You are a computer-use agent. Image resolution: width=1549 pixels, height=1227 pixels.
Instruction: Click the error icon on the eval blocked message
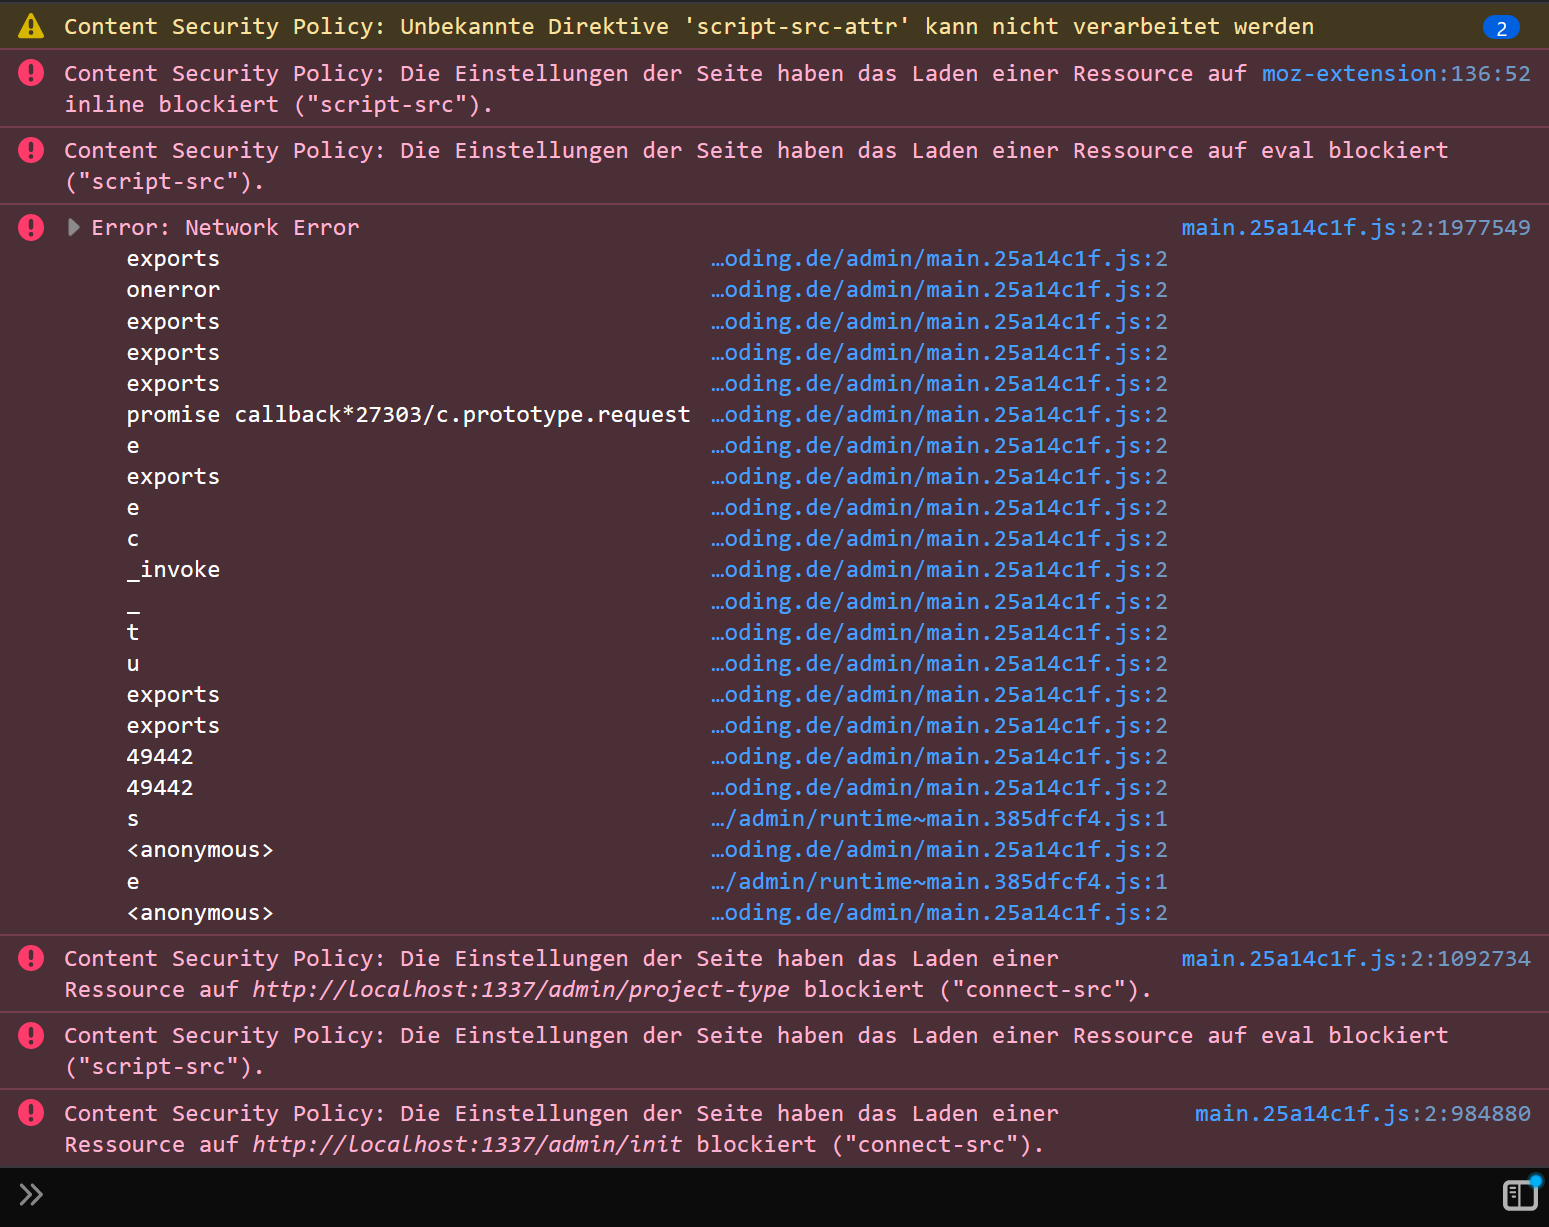[30, 150]
